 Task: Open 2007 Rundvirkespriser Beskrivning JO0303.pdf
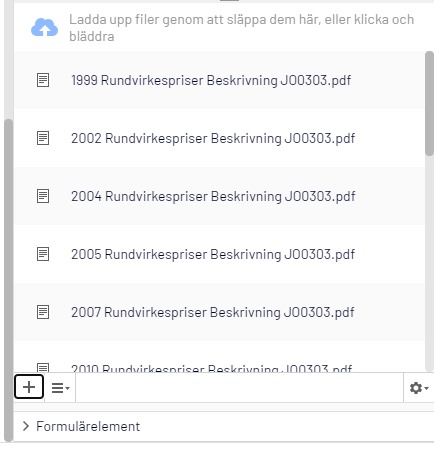pos(212,312)
